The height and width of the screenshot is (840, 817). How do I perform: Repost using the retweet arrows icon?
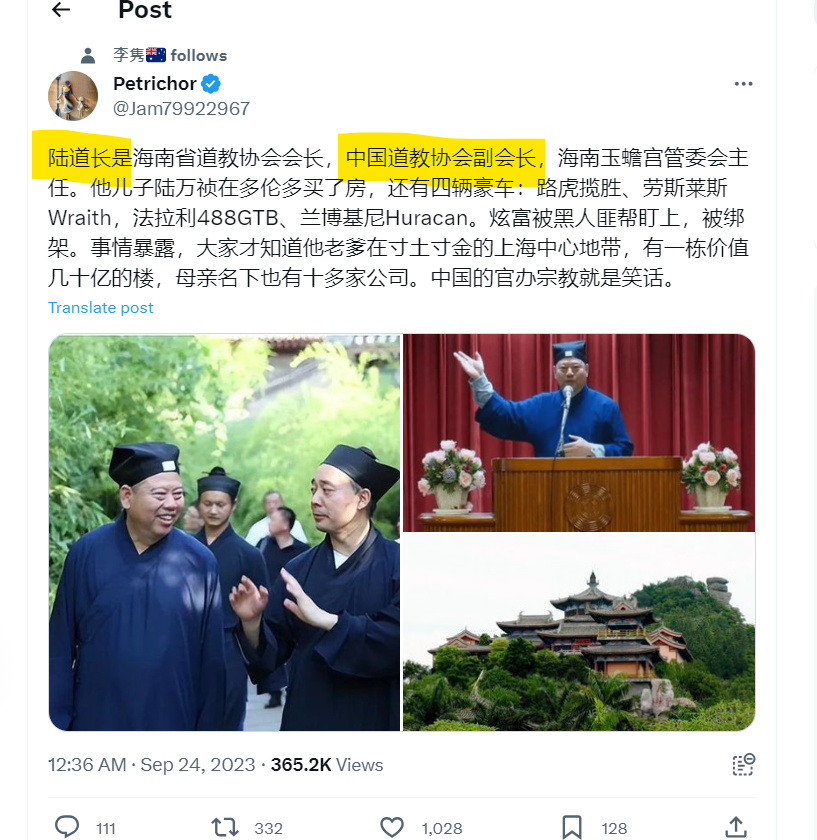[224, 827]
